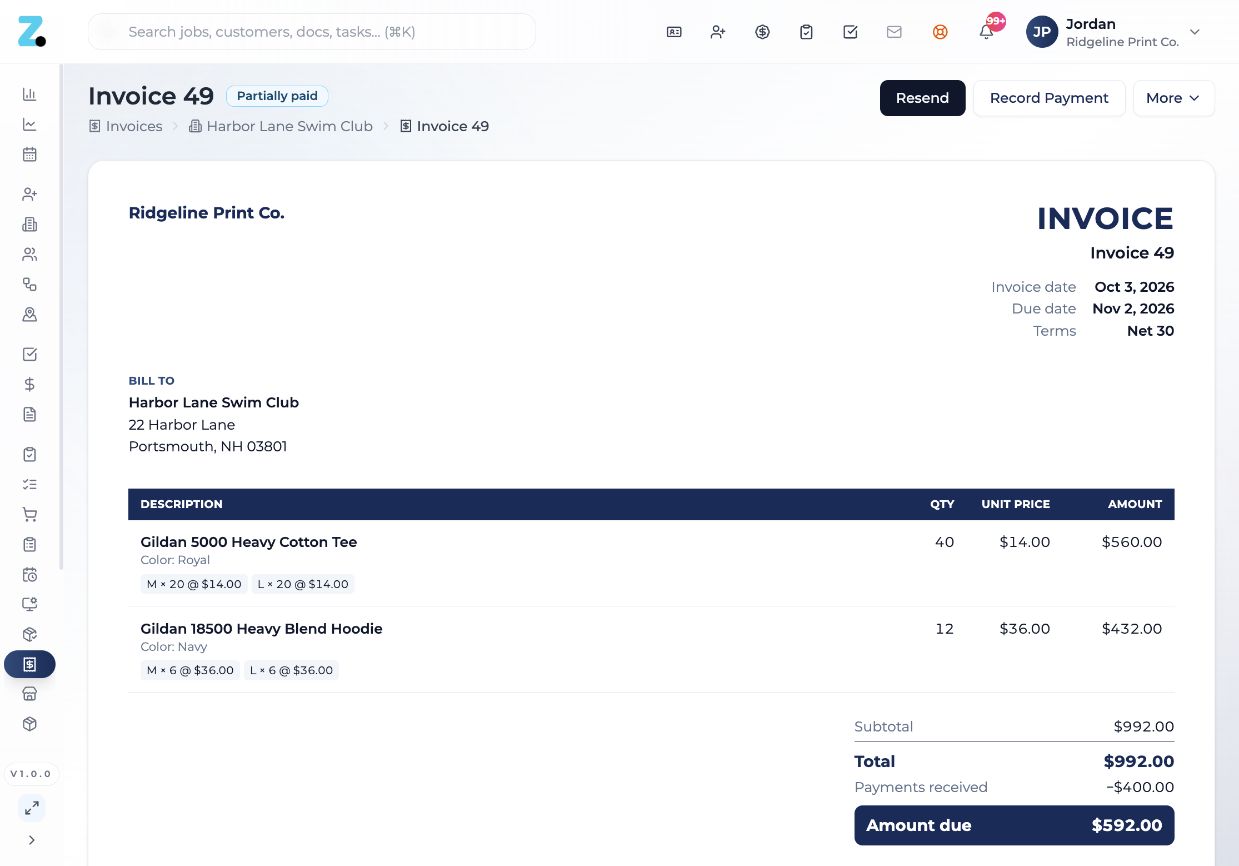
Task: Click the V1.0.0 version badge
Action: click(32, 774)
